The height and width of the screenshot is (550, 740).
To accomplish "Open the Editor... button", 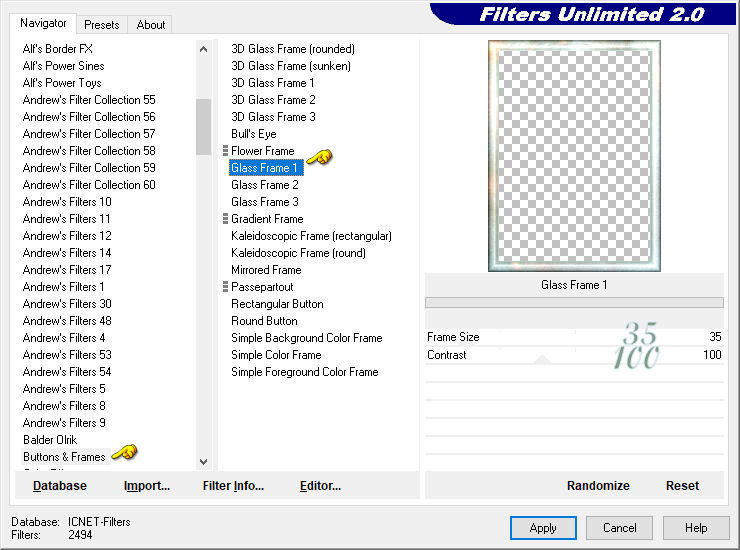I will tap(320, 485).
